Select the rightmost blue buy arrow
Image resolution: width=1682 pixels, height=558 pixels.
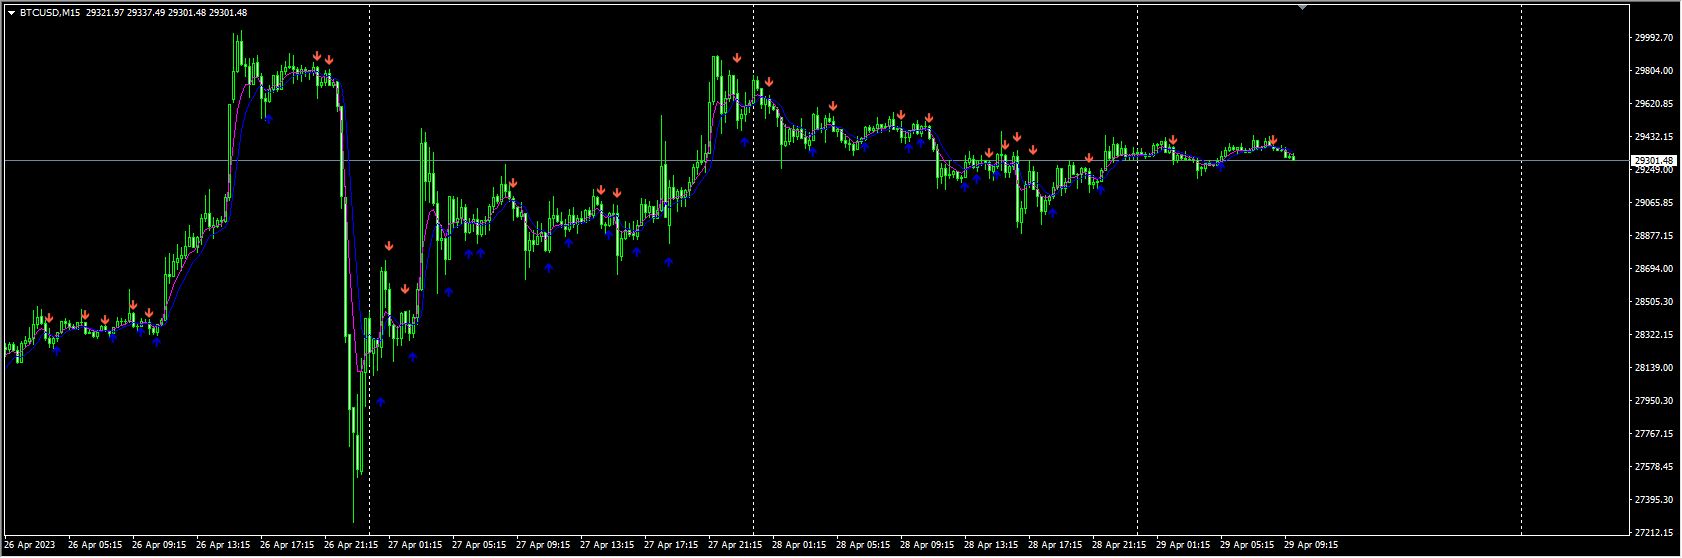[1220, 167]
